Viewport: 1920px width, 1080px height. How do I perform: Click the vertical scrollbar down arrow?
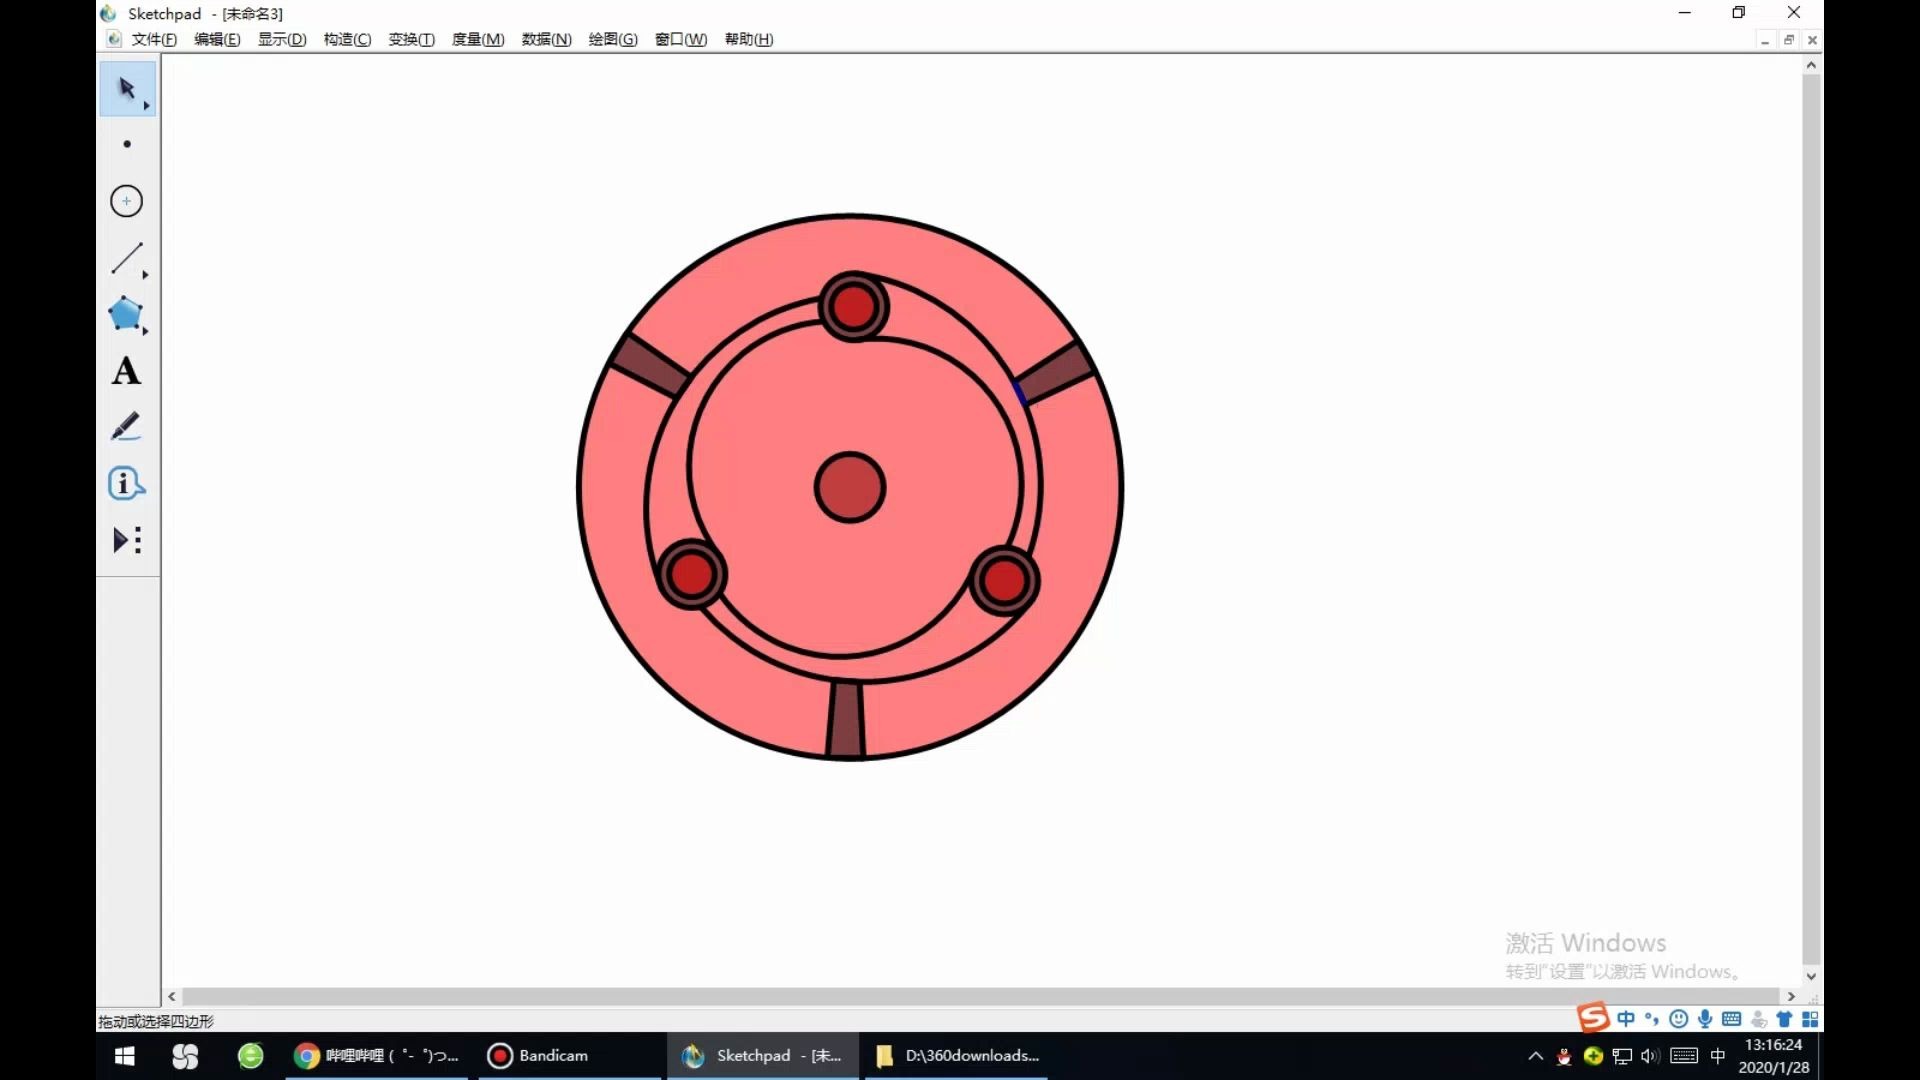[1811, 976]
